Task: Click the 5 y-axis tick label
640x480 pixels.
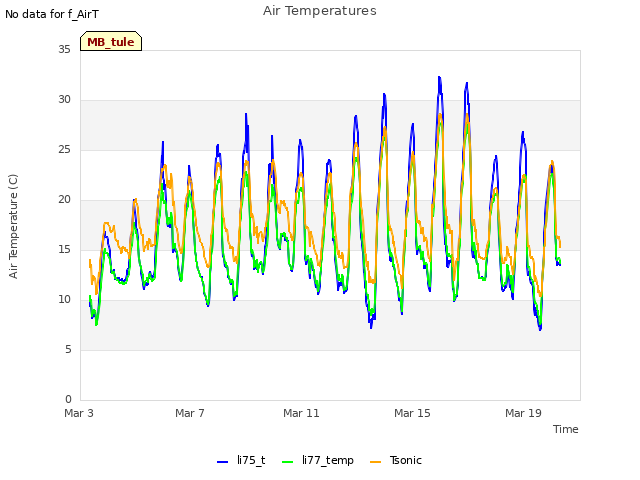Action: point(68,350)
